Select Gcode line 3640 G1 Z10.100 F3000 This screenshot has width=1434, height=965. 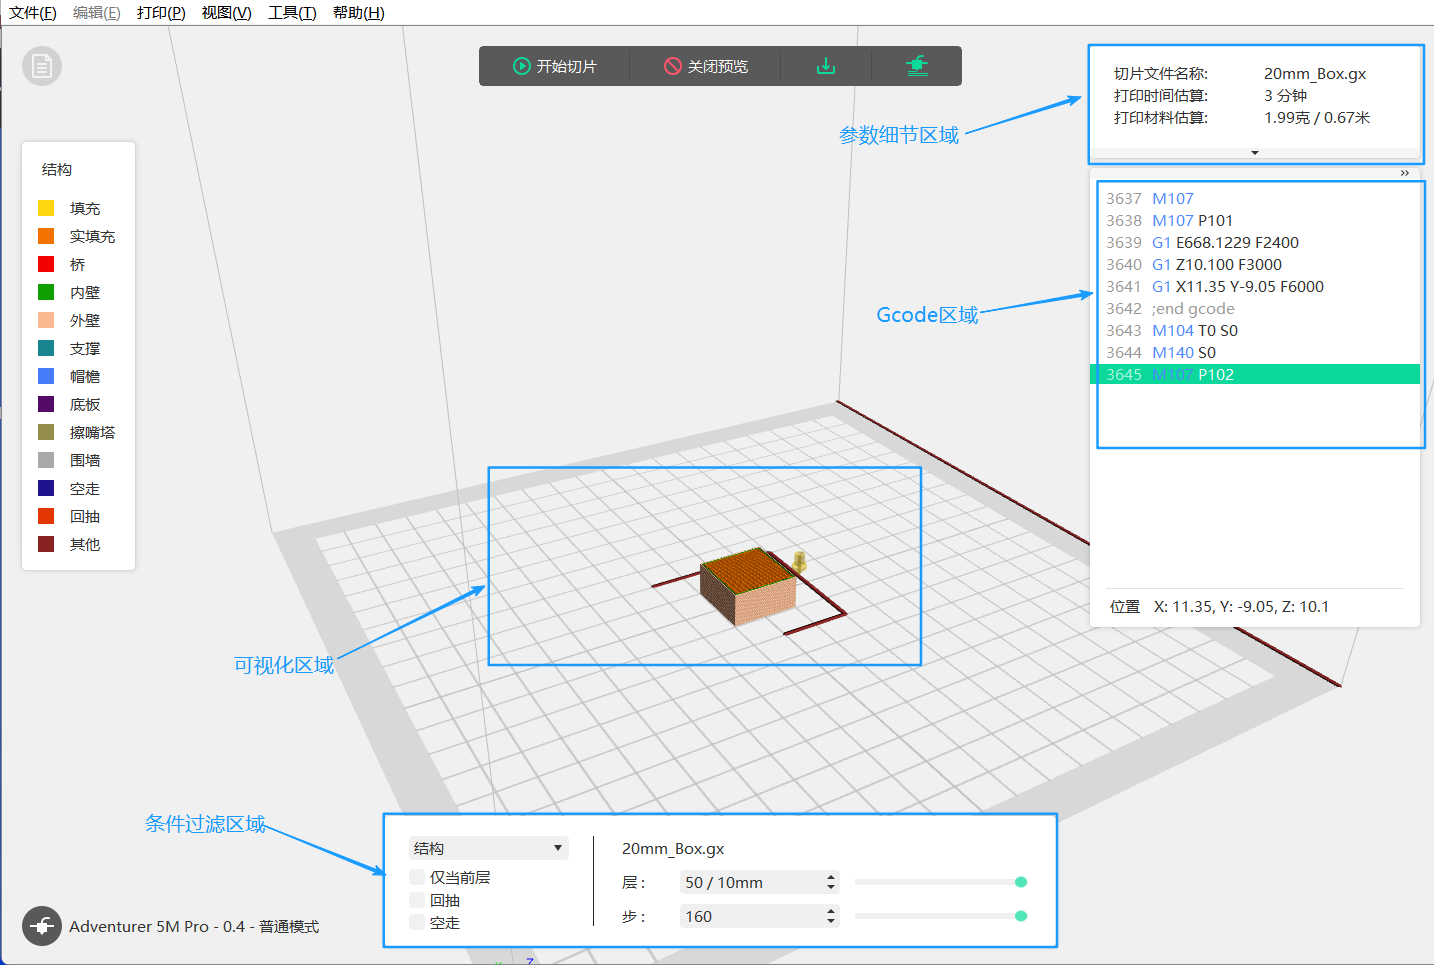(x=1255, y=264)
